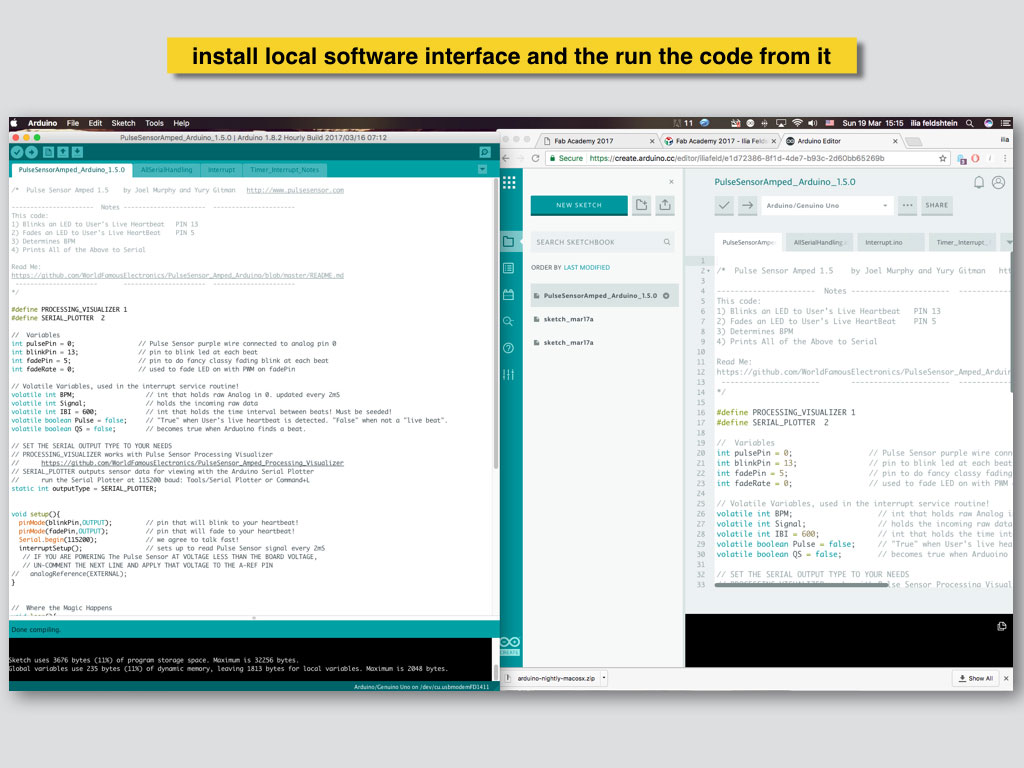
Task: Click horizontal scrollbar of web code editor
Action: click(801, 585)
